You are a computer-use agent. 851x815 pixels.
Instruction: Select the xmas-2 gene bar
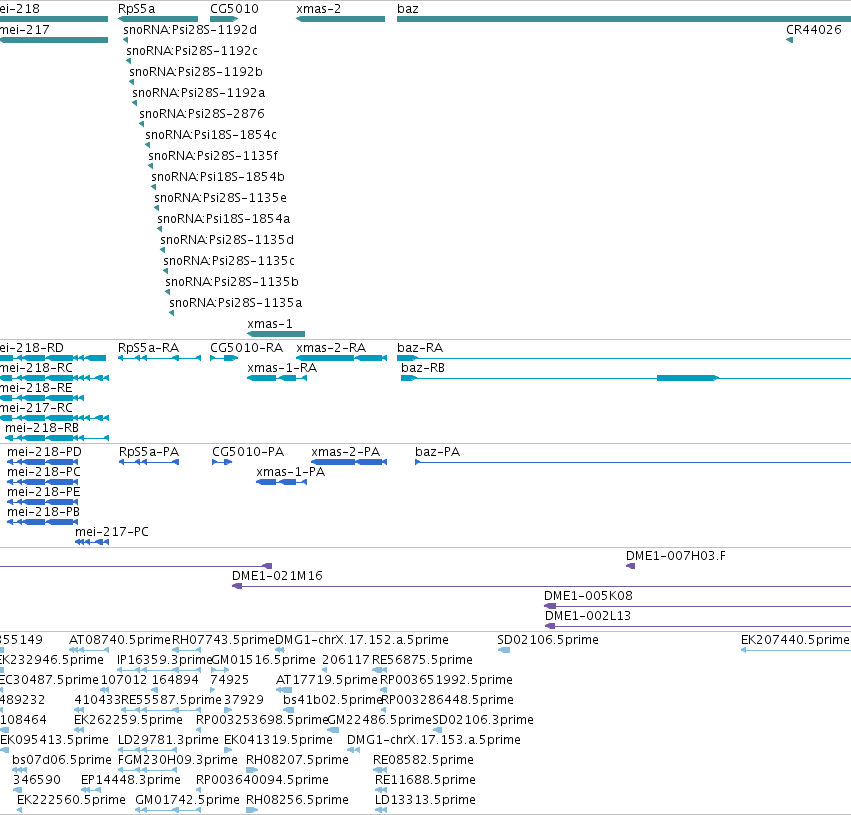pyautogui.click(x=340, y=19)
